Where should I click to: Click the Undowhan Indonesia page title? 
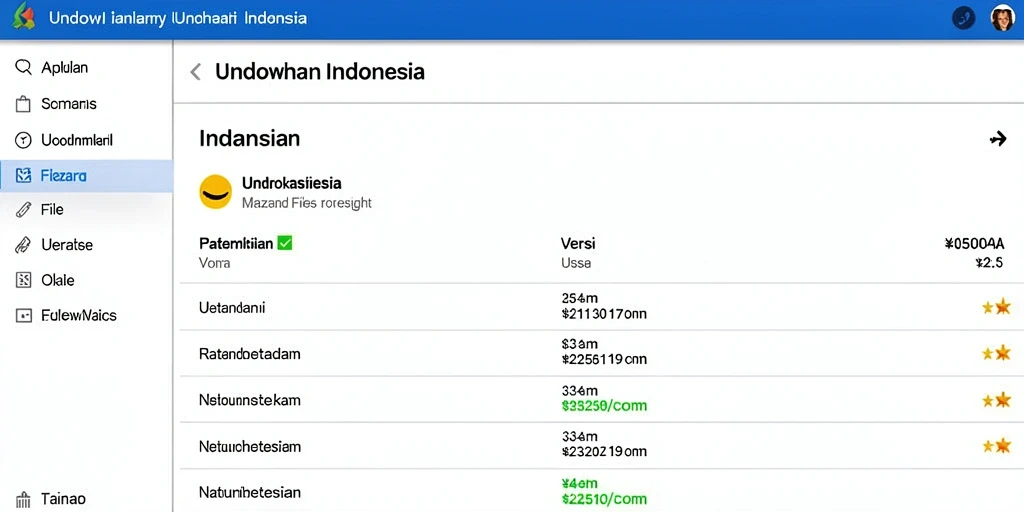click(320, 72)
